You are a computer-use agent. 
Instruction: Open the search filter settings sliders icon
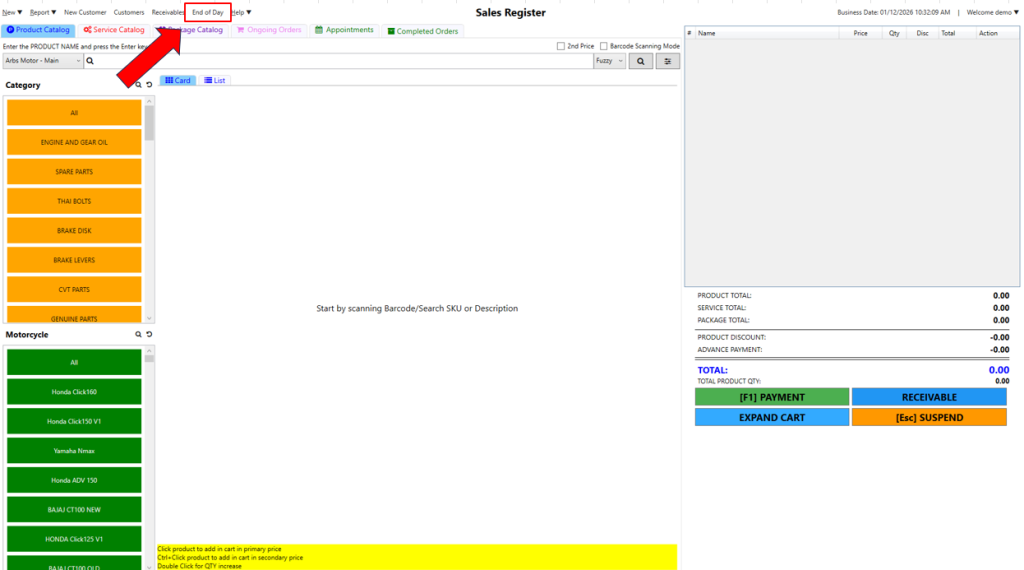click(668, 61)
